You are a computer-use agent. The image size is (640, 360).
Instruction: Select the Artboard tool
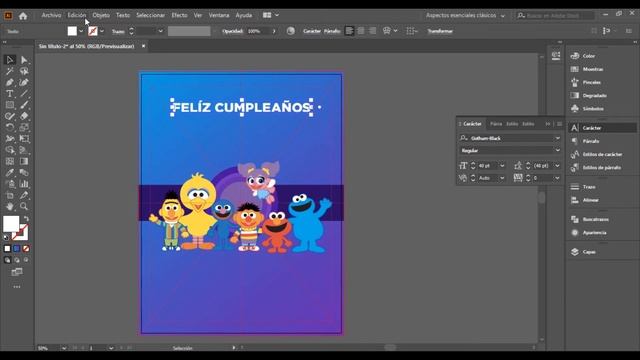coord(10,195)
